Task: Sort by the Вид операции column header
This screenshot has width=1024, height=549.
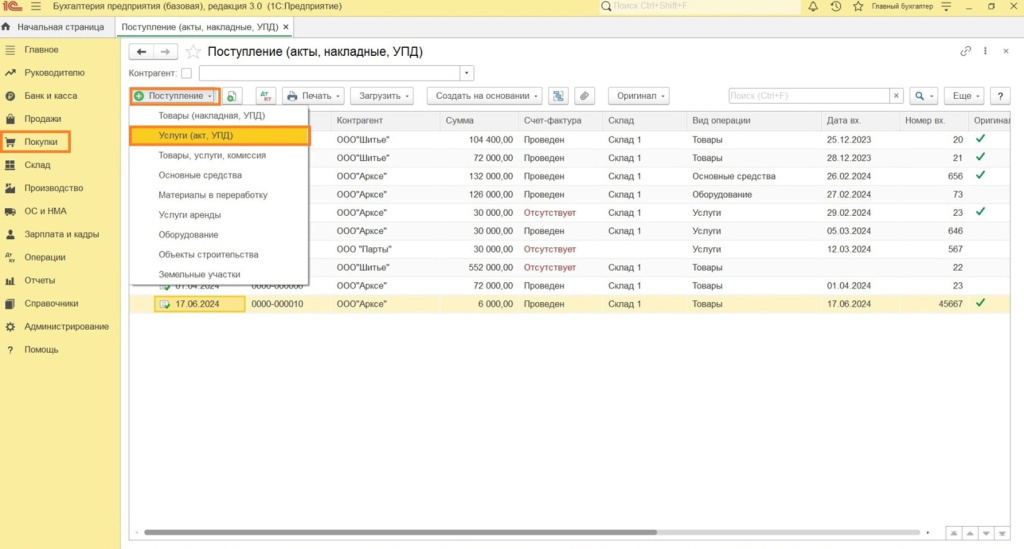Action: (x=753, y=121)
